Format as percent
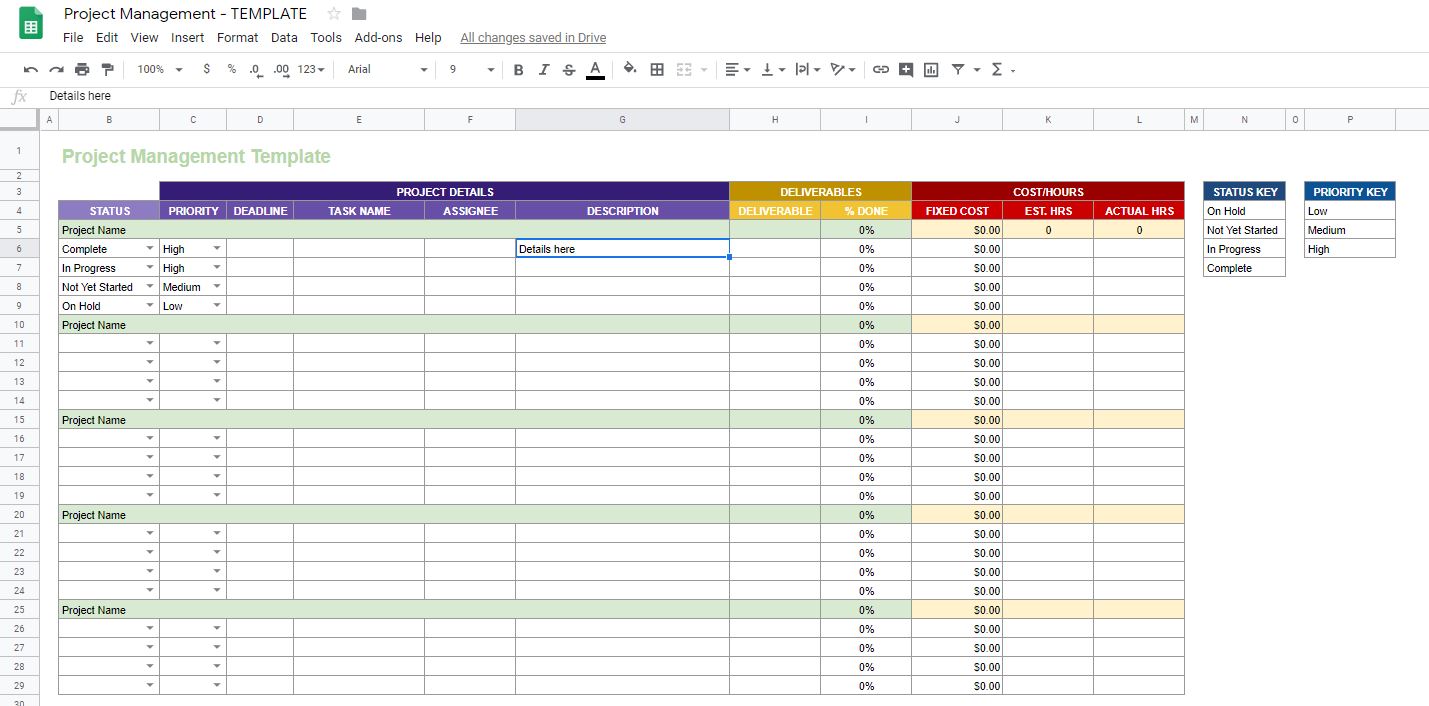Viewport: 1429px width, 706px height. point(231,69)
